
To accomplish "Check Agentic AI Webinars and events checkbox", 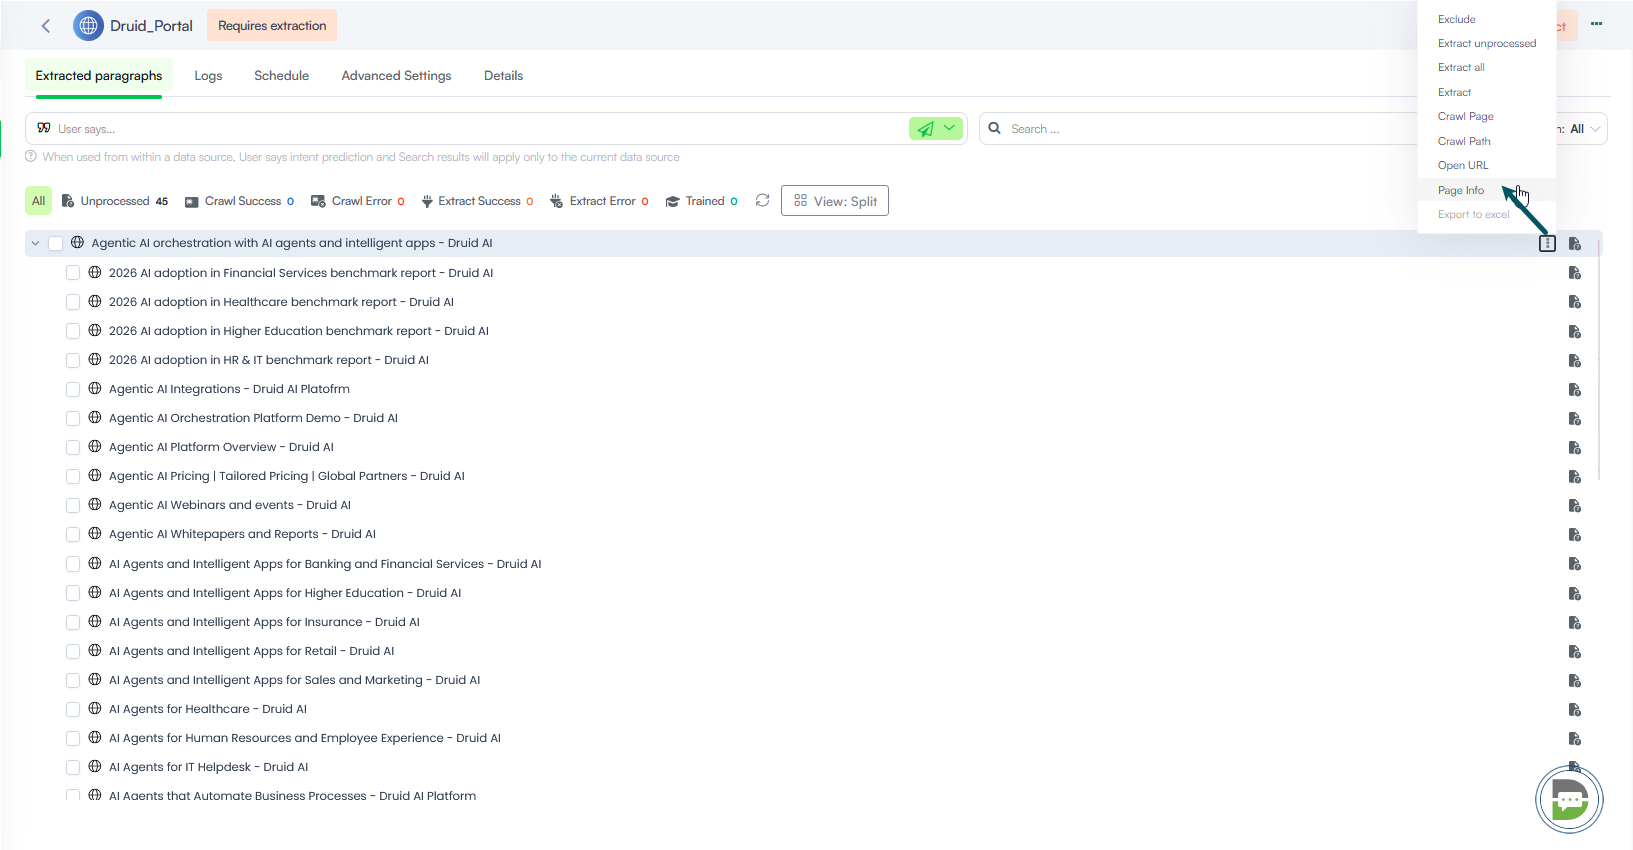I will pyautogui.click(x=73, y=505).
